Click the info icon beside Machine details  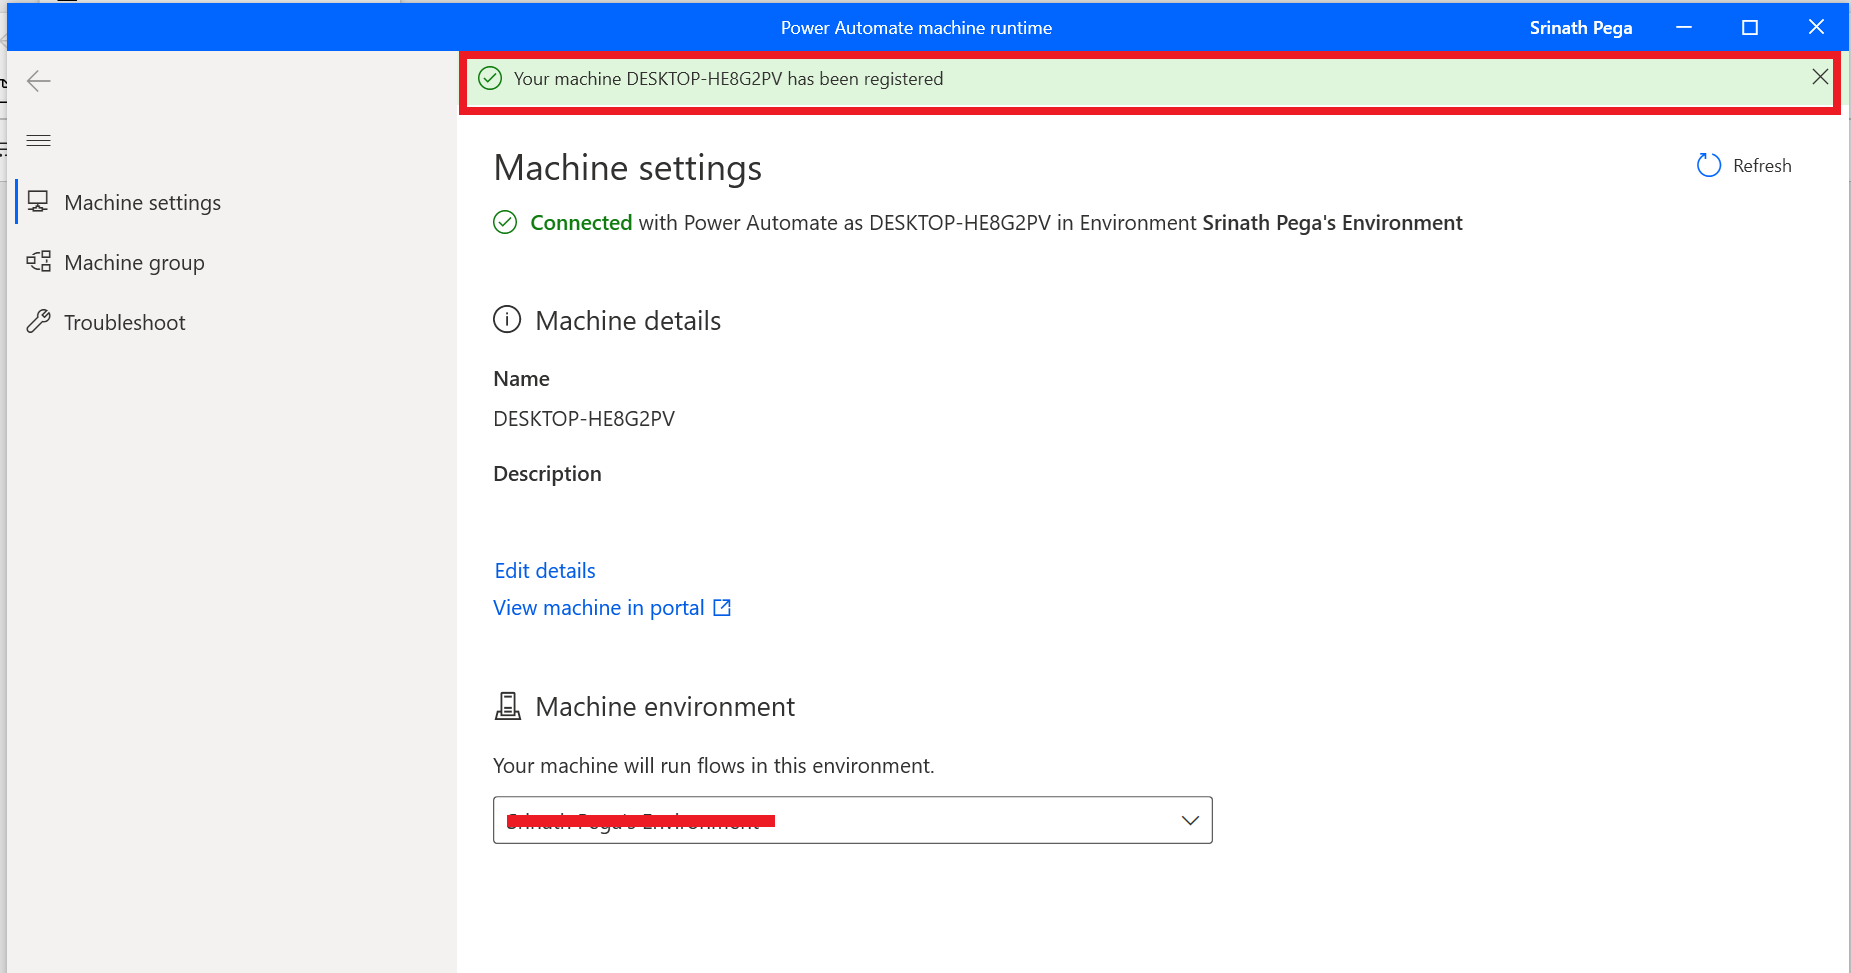507,320
